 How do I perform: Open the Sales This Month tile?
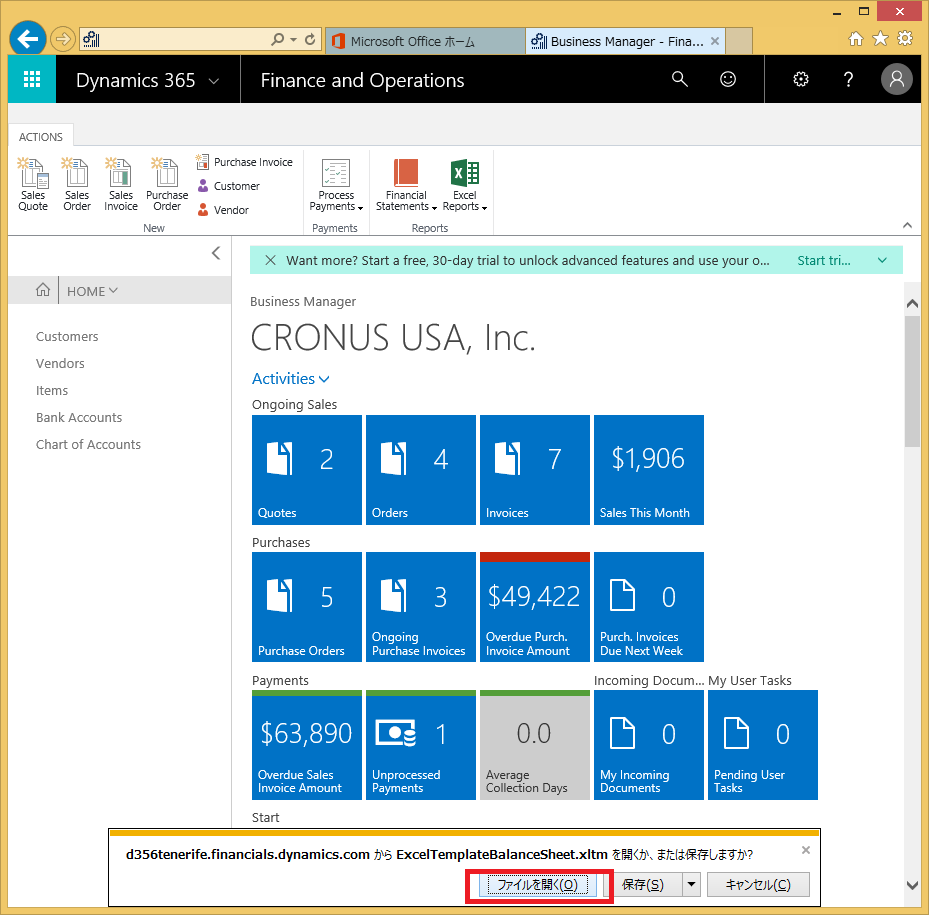(649, 469)
